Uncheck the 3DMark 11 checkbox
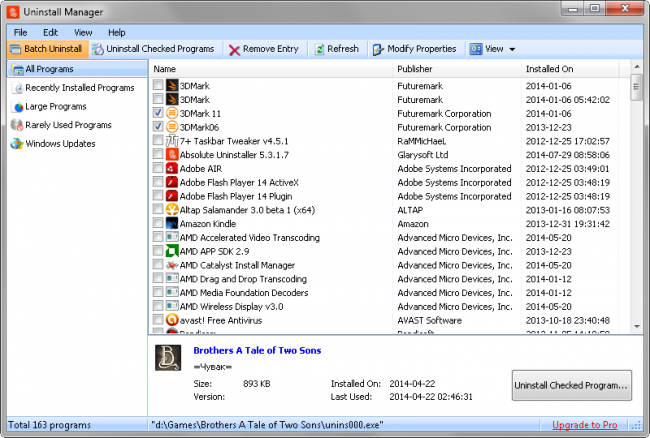 point(158,112)
